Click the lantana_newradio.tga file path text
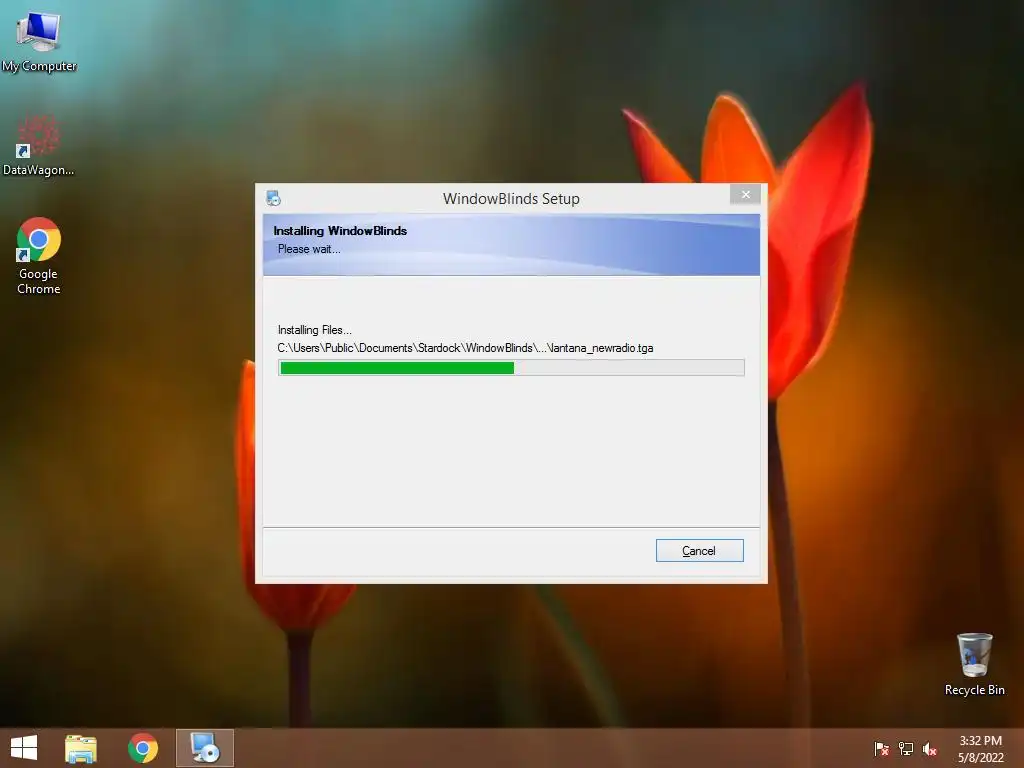1024x768 pixels. [x=465, y=348]
